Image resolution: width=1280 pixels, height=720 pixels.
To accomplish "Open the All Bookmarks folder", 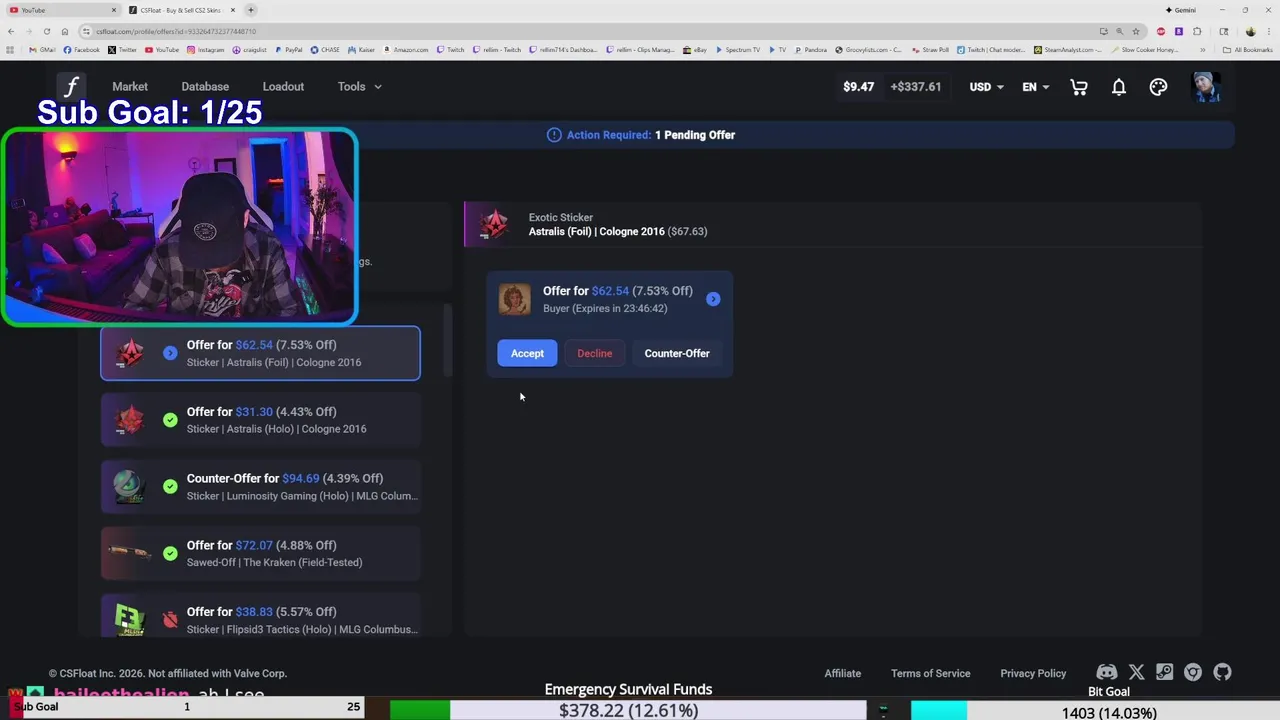I will 1247,50.
